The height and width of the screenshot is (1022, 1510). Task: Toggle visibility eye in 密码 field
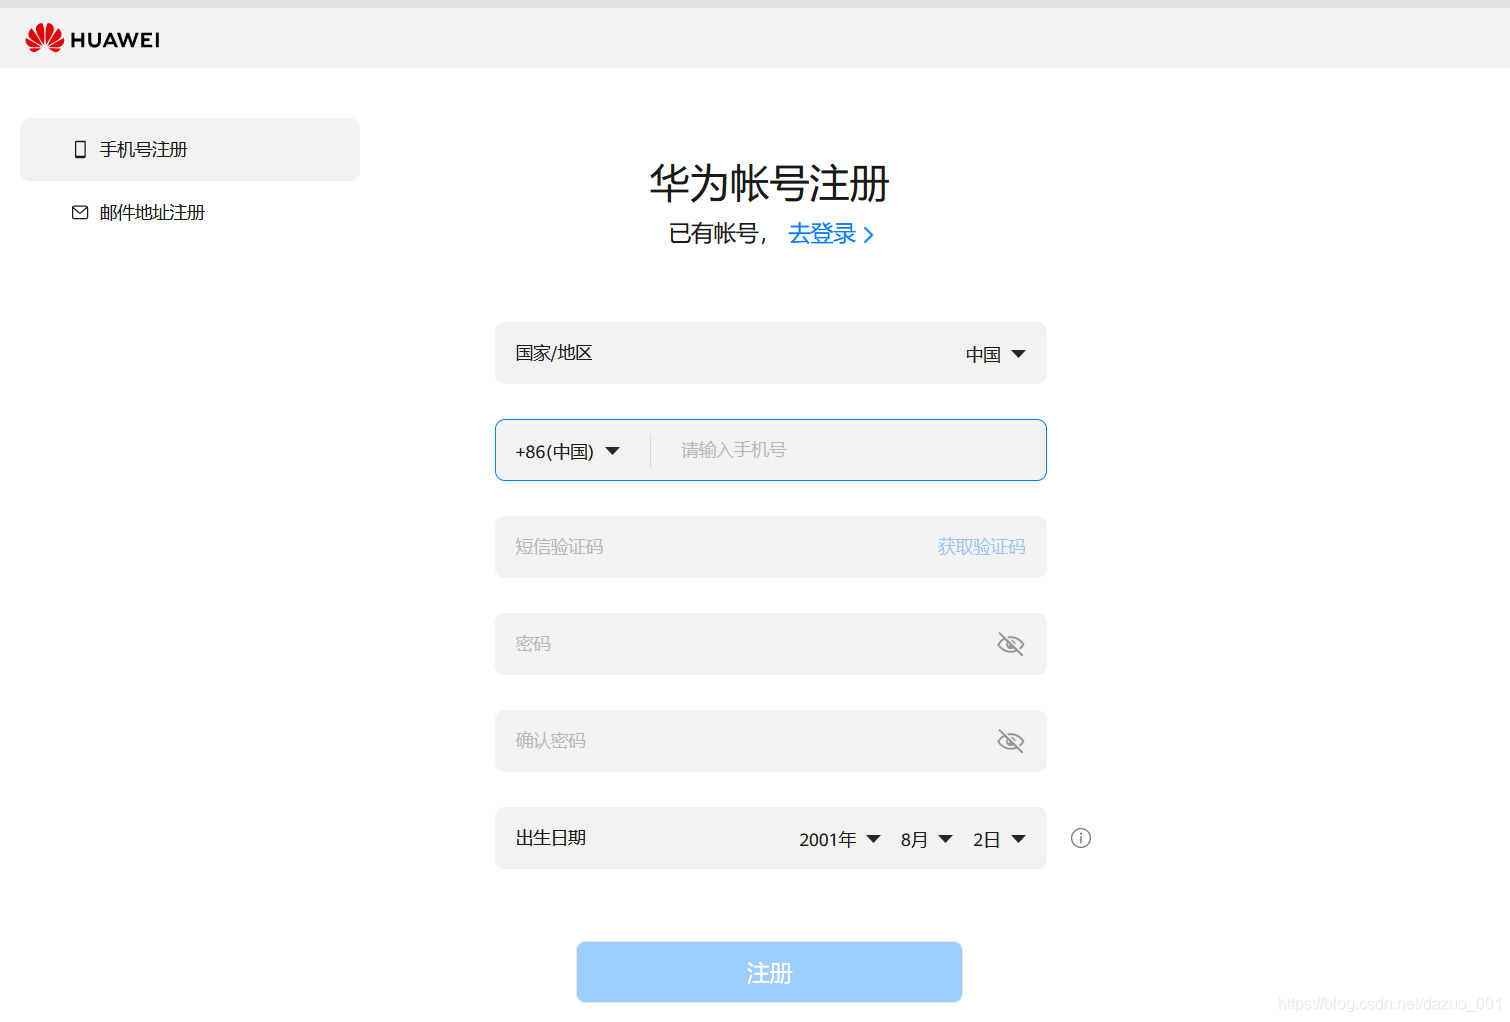(x=1011, y=644)
